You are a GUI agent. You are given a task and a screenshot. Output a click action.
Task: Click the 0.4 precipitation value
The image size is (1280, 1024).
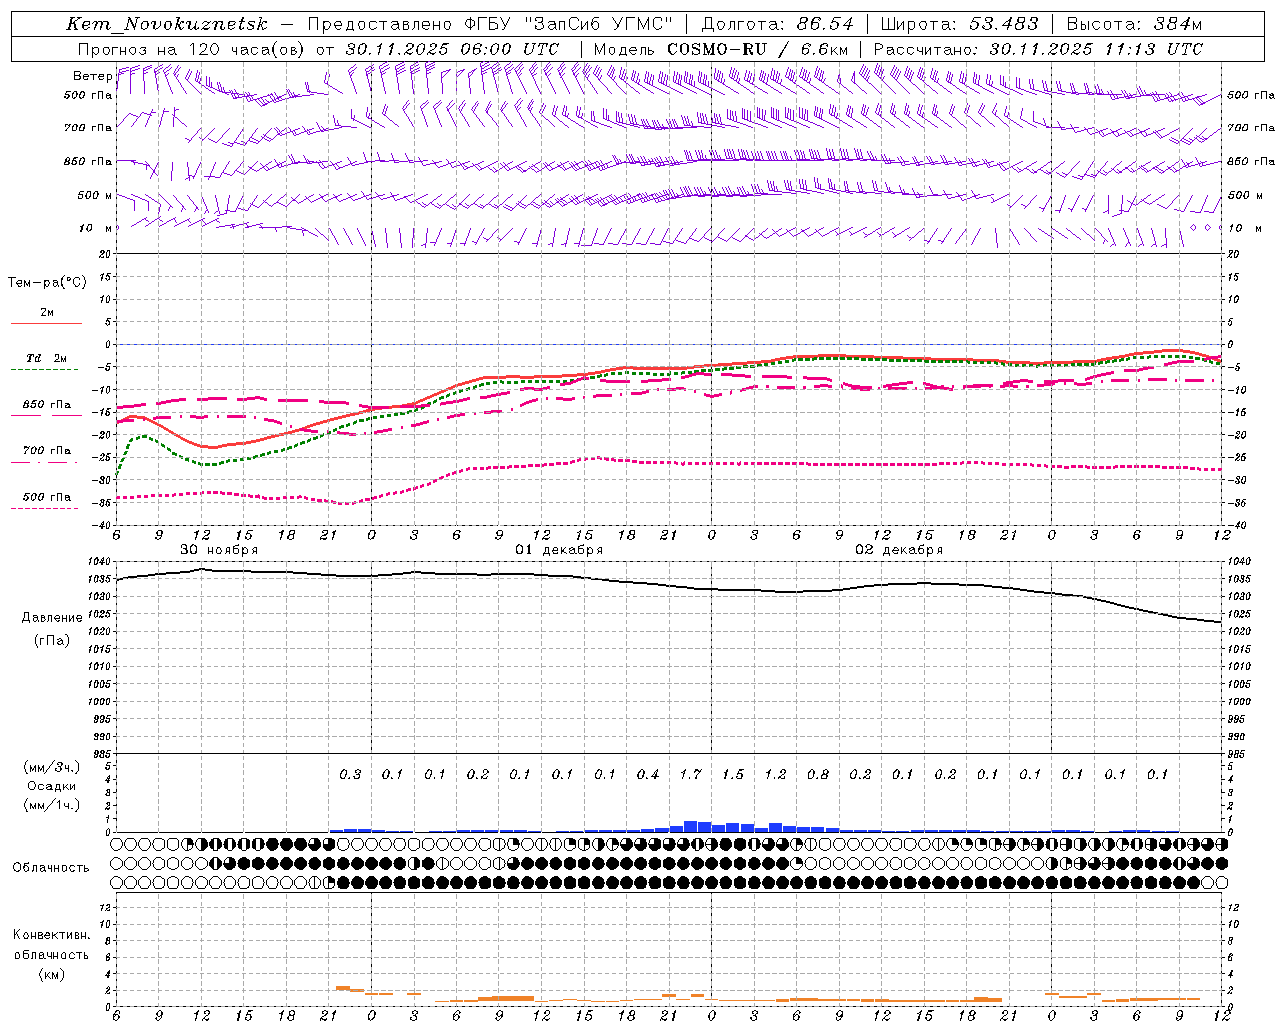click(648, 774)
